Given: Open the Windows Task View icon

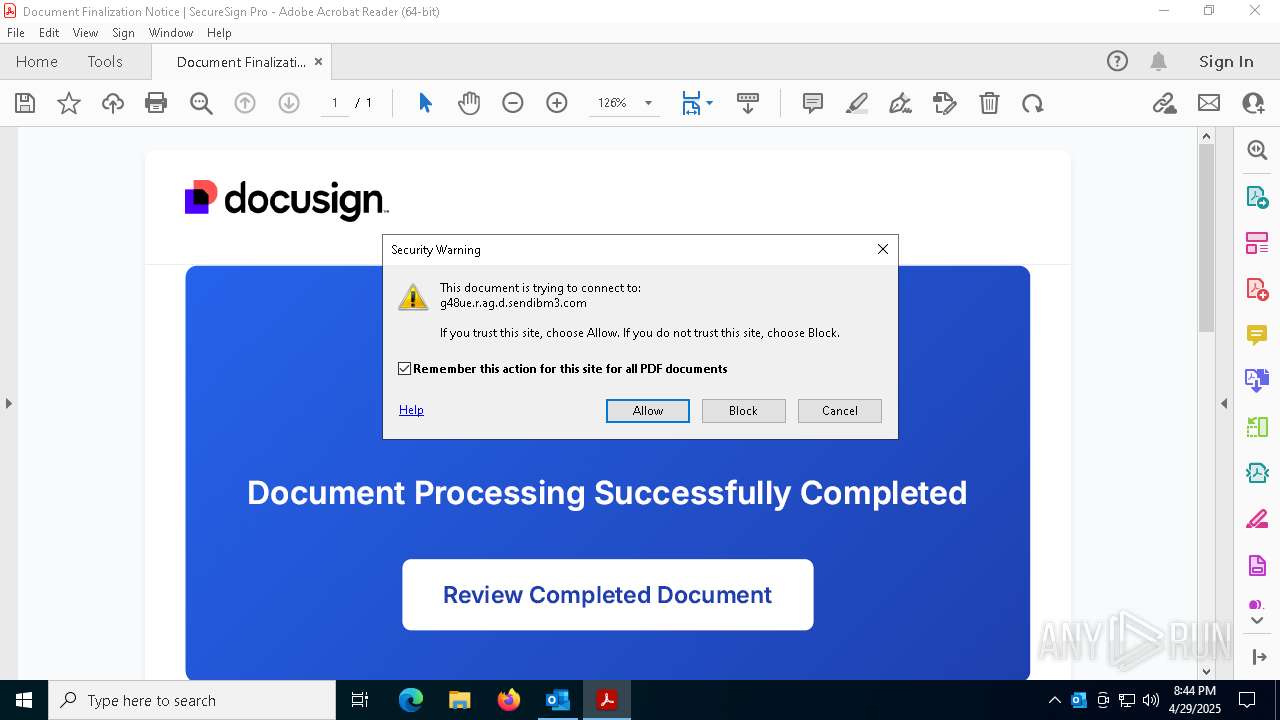Looking at the screenshot, I should (x=360, y=700).
